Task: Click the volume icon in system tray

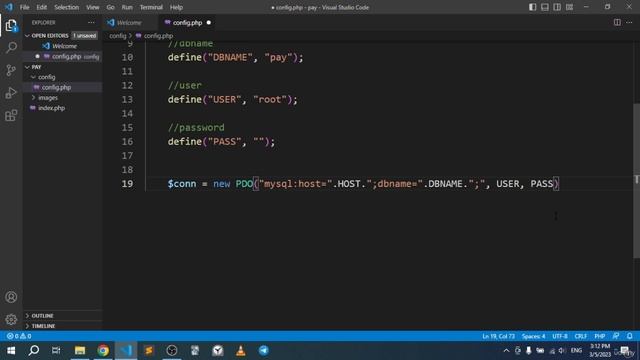Action: (562, 351)
